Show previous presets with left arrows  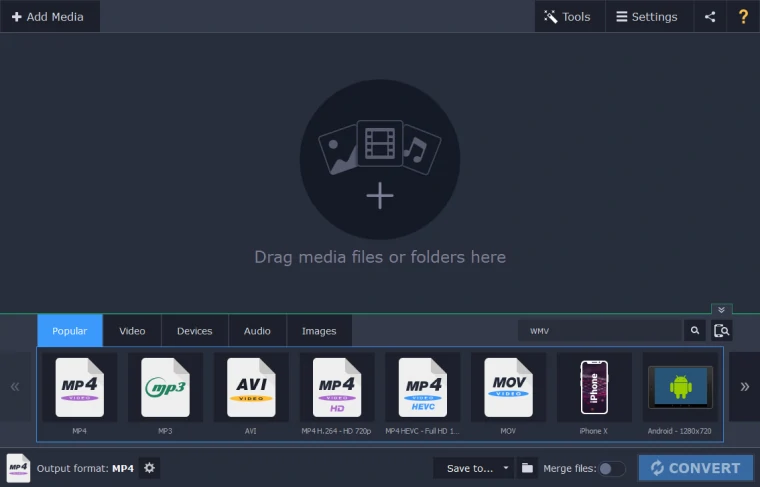(x=15, y=386)
